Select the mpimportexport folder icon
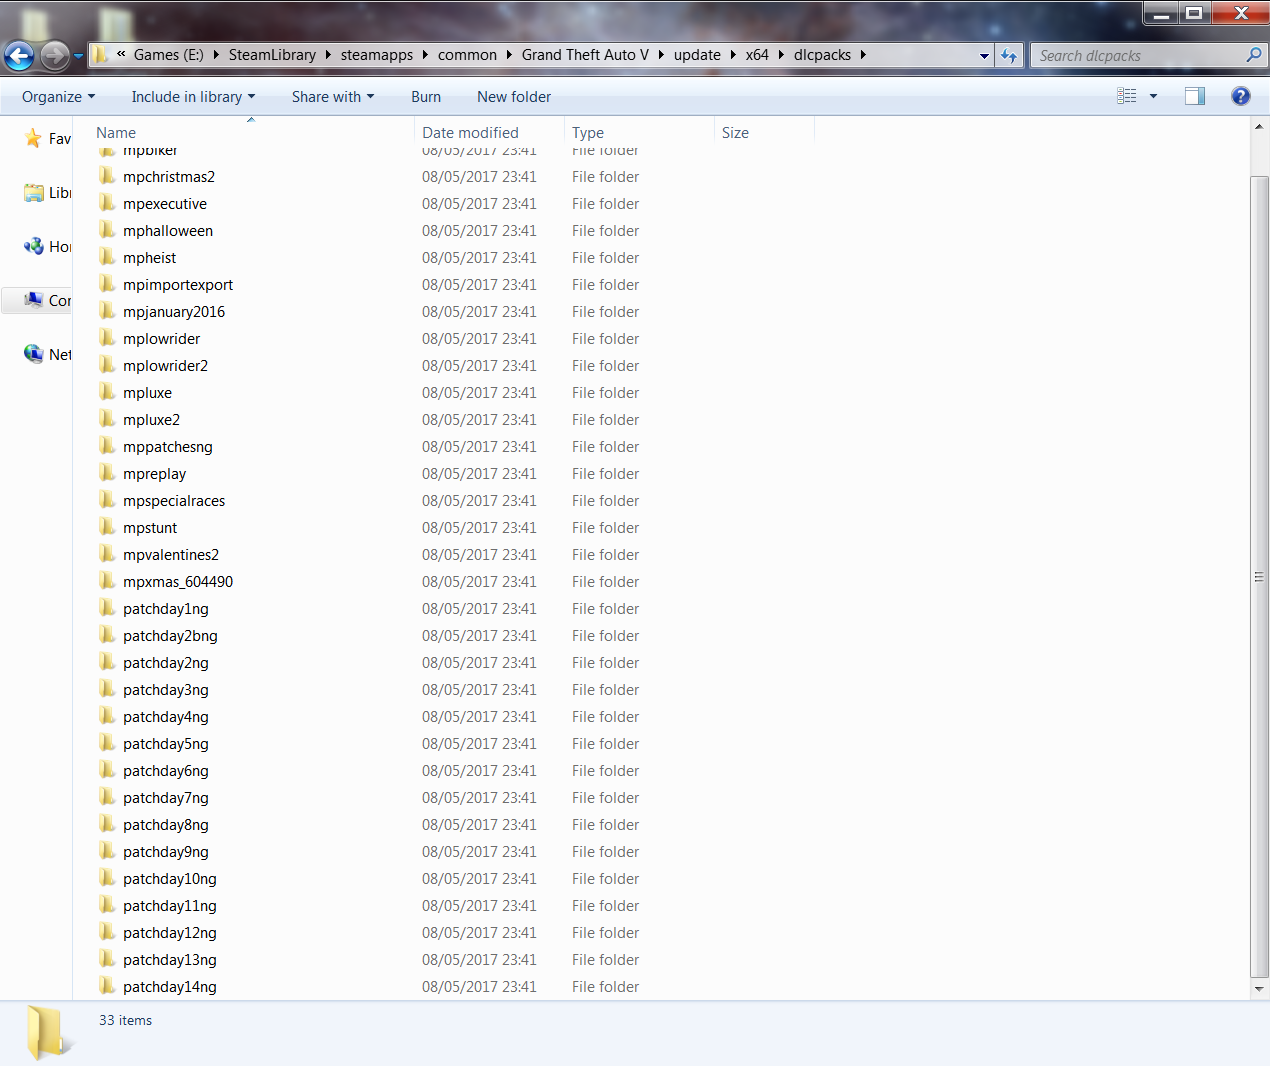The width and height of the screenshot is (1270, 1066). 108,284
